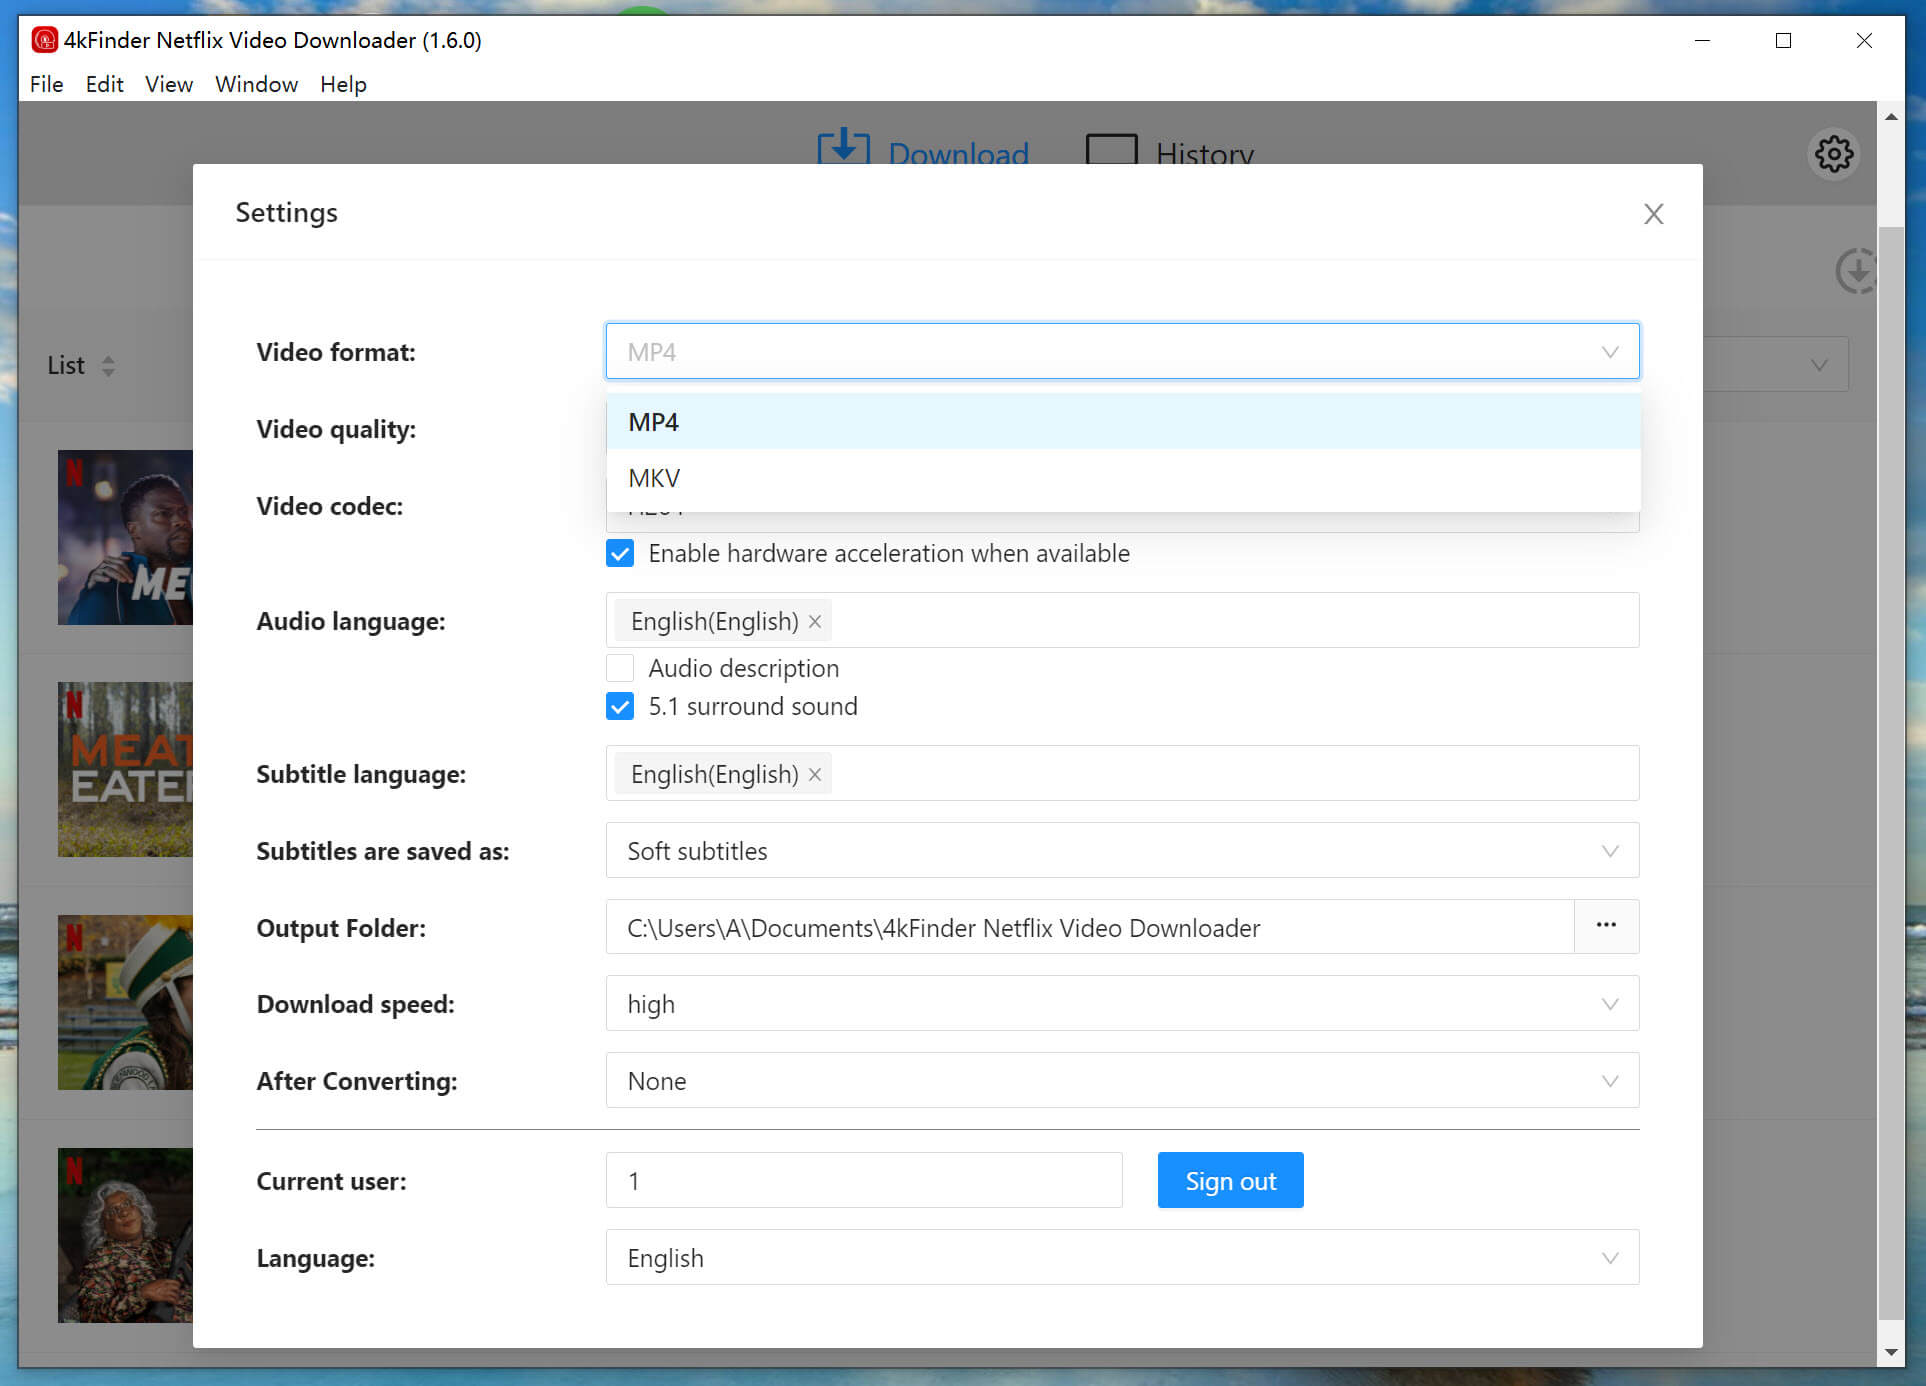This screenshot has height=1386, width=1926.
Task: Open the Edit menu
Action: click(103, 82)
